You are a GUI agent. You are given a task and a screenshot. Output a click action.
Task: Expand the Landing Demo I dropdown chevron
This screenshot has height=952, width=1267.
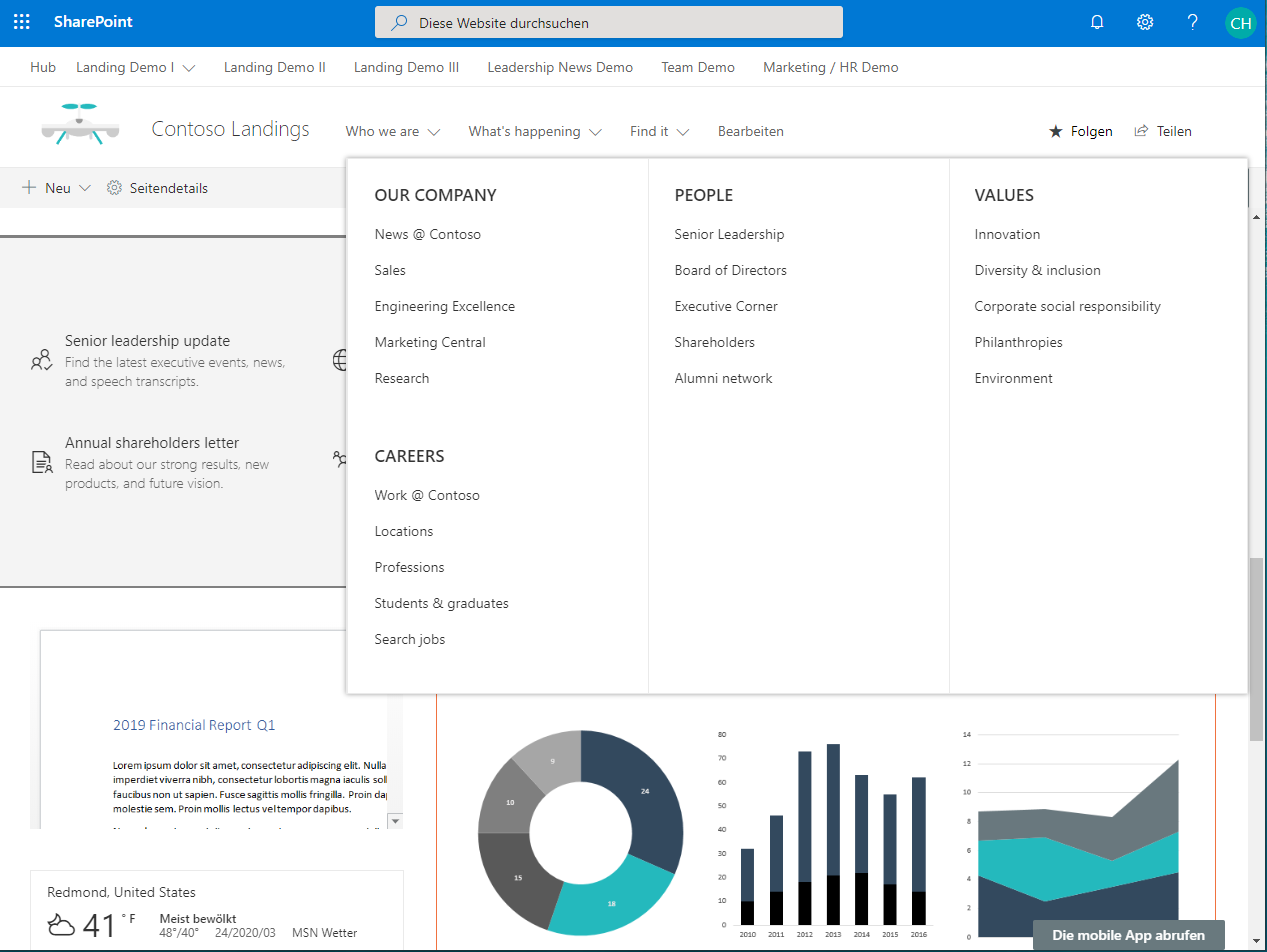(x=189, y=68)
